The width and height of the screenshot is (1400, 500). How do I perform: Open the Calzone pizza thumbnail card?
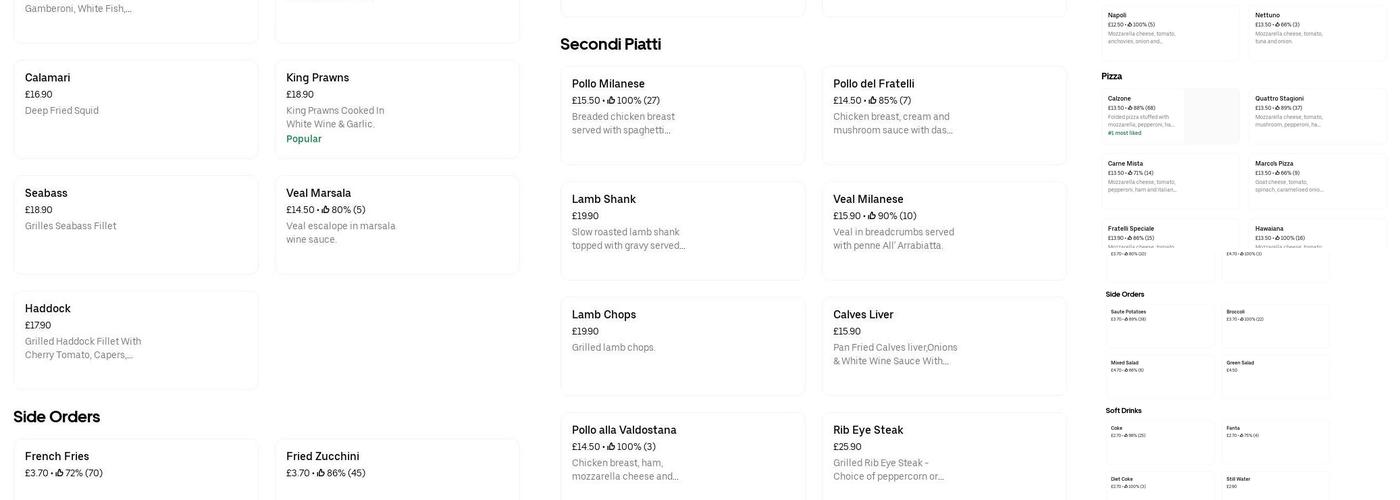(x=1170, y=116)
